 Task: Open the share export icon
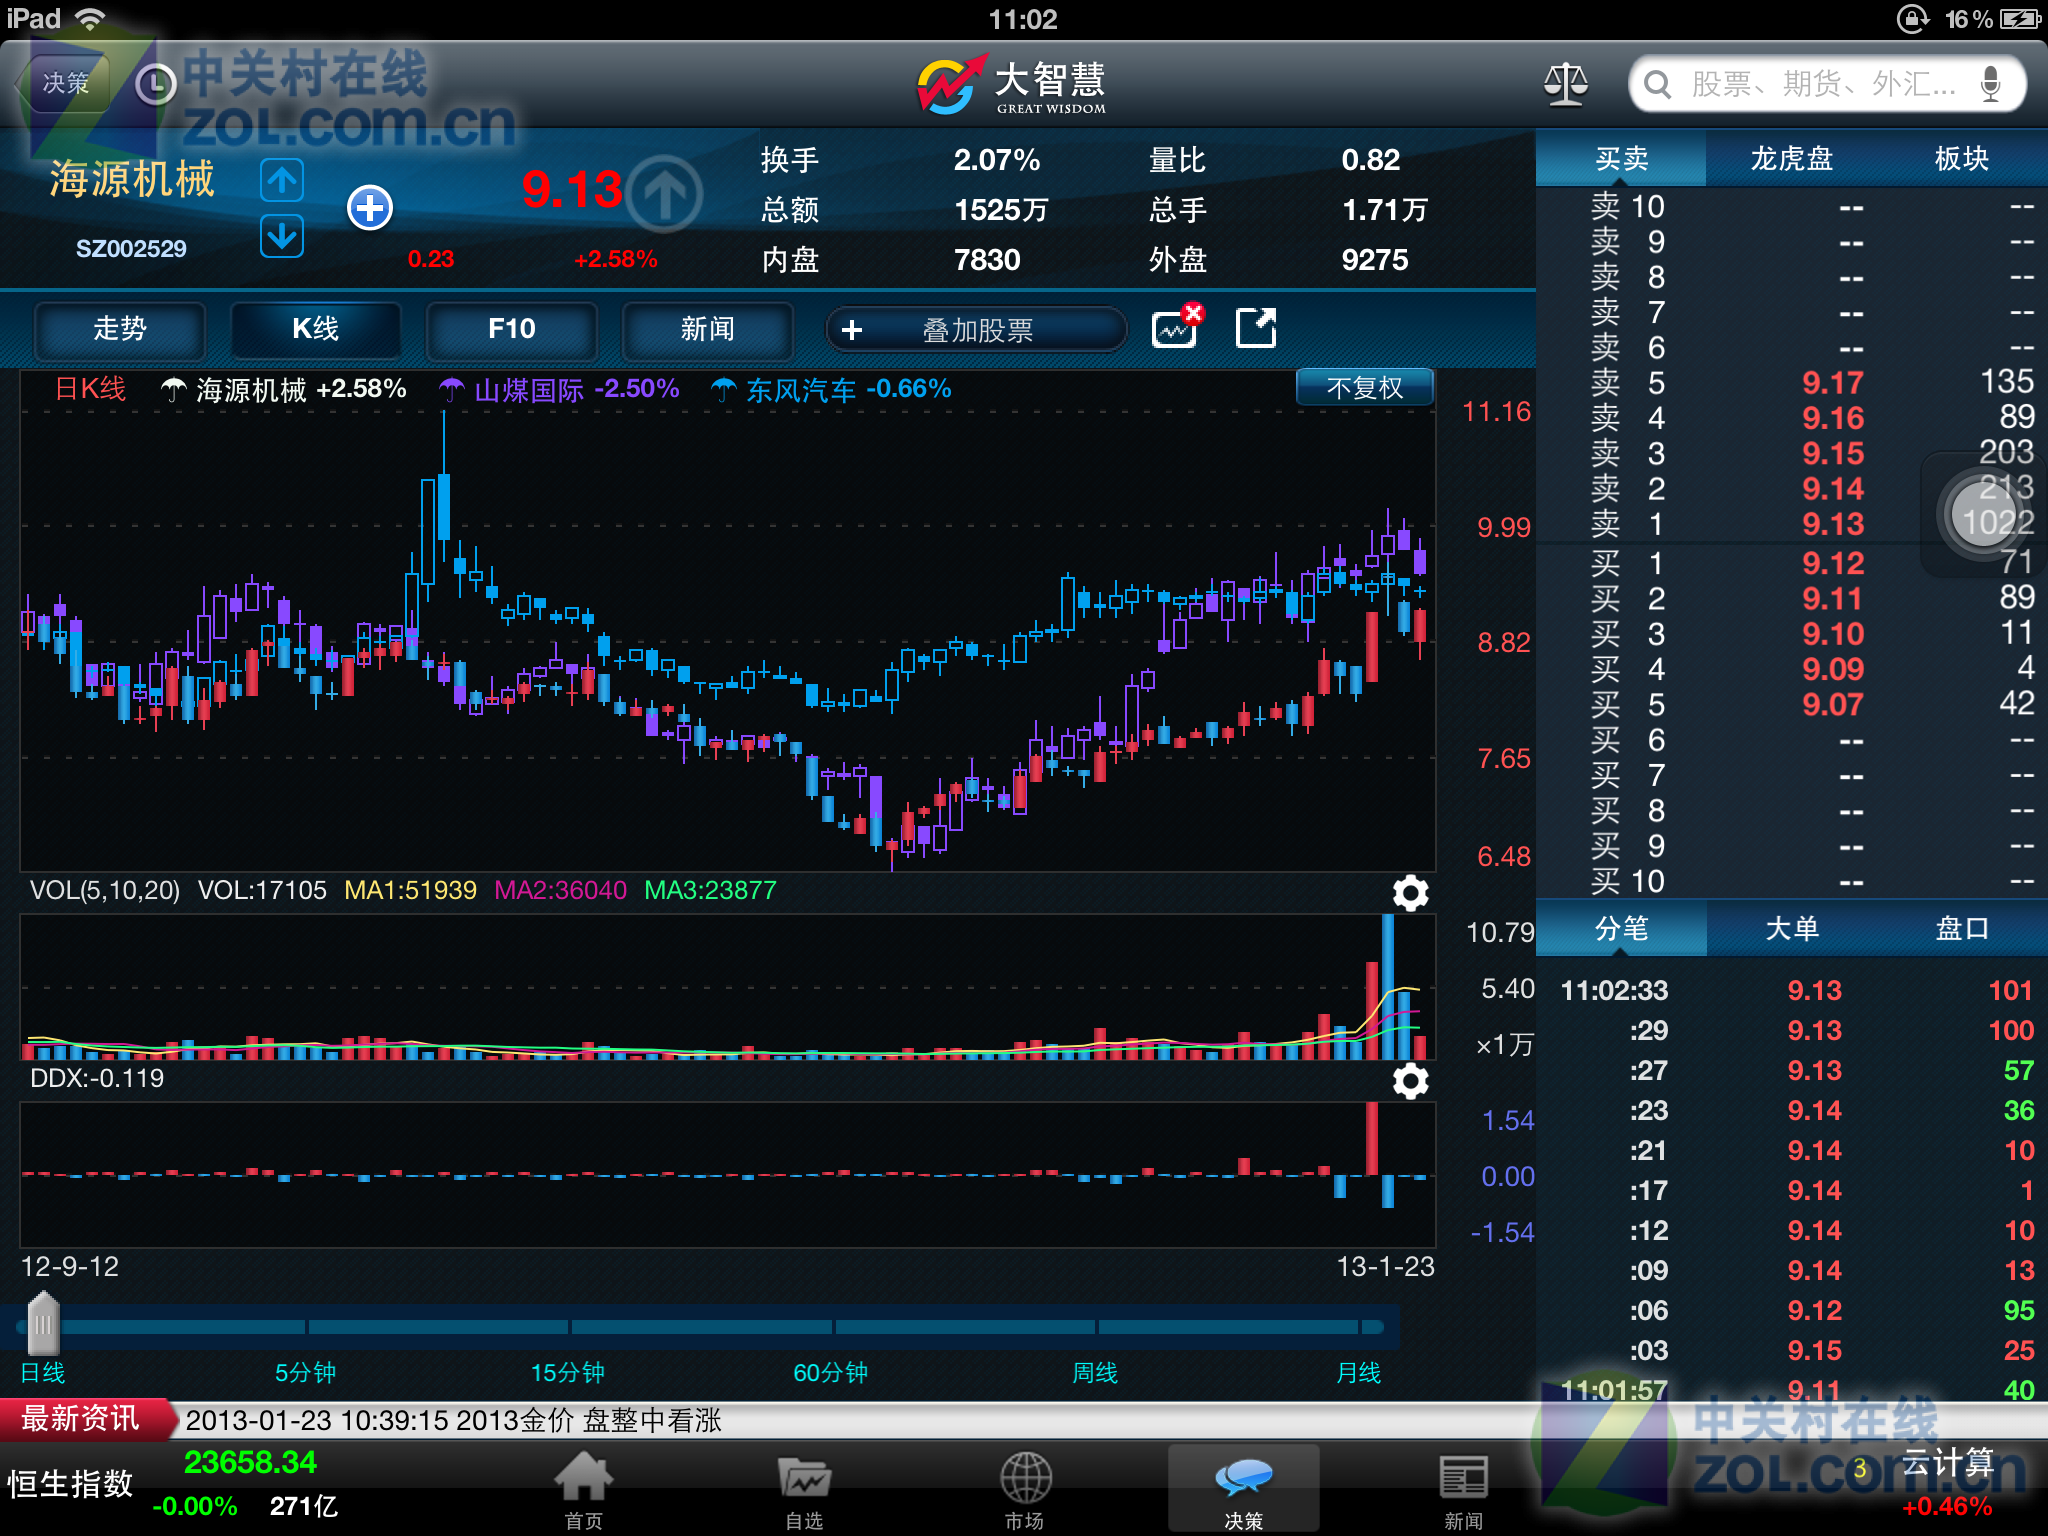tap(1256, 328)
